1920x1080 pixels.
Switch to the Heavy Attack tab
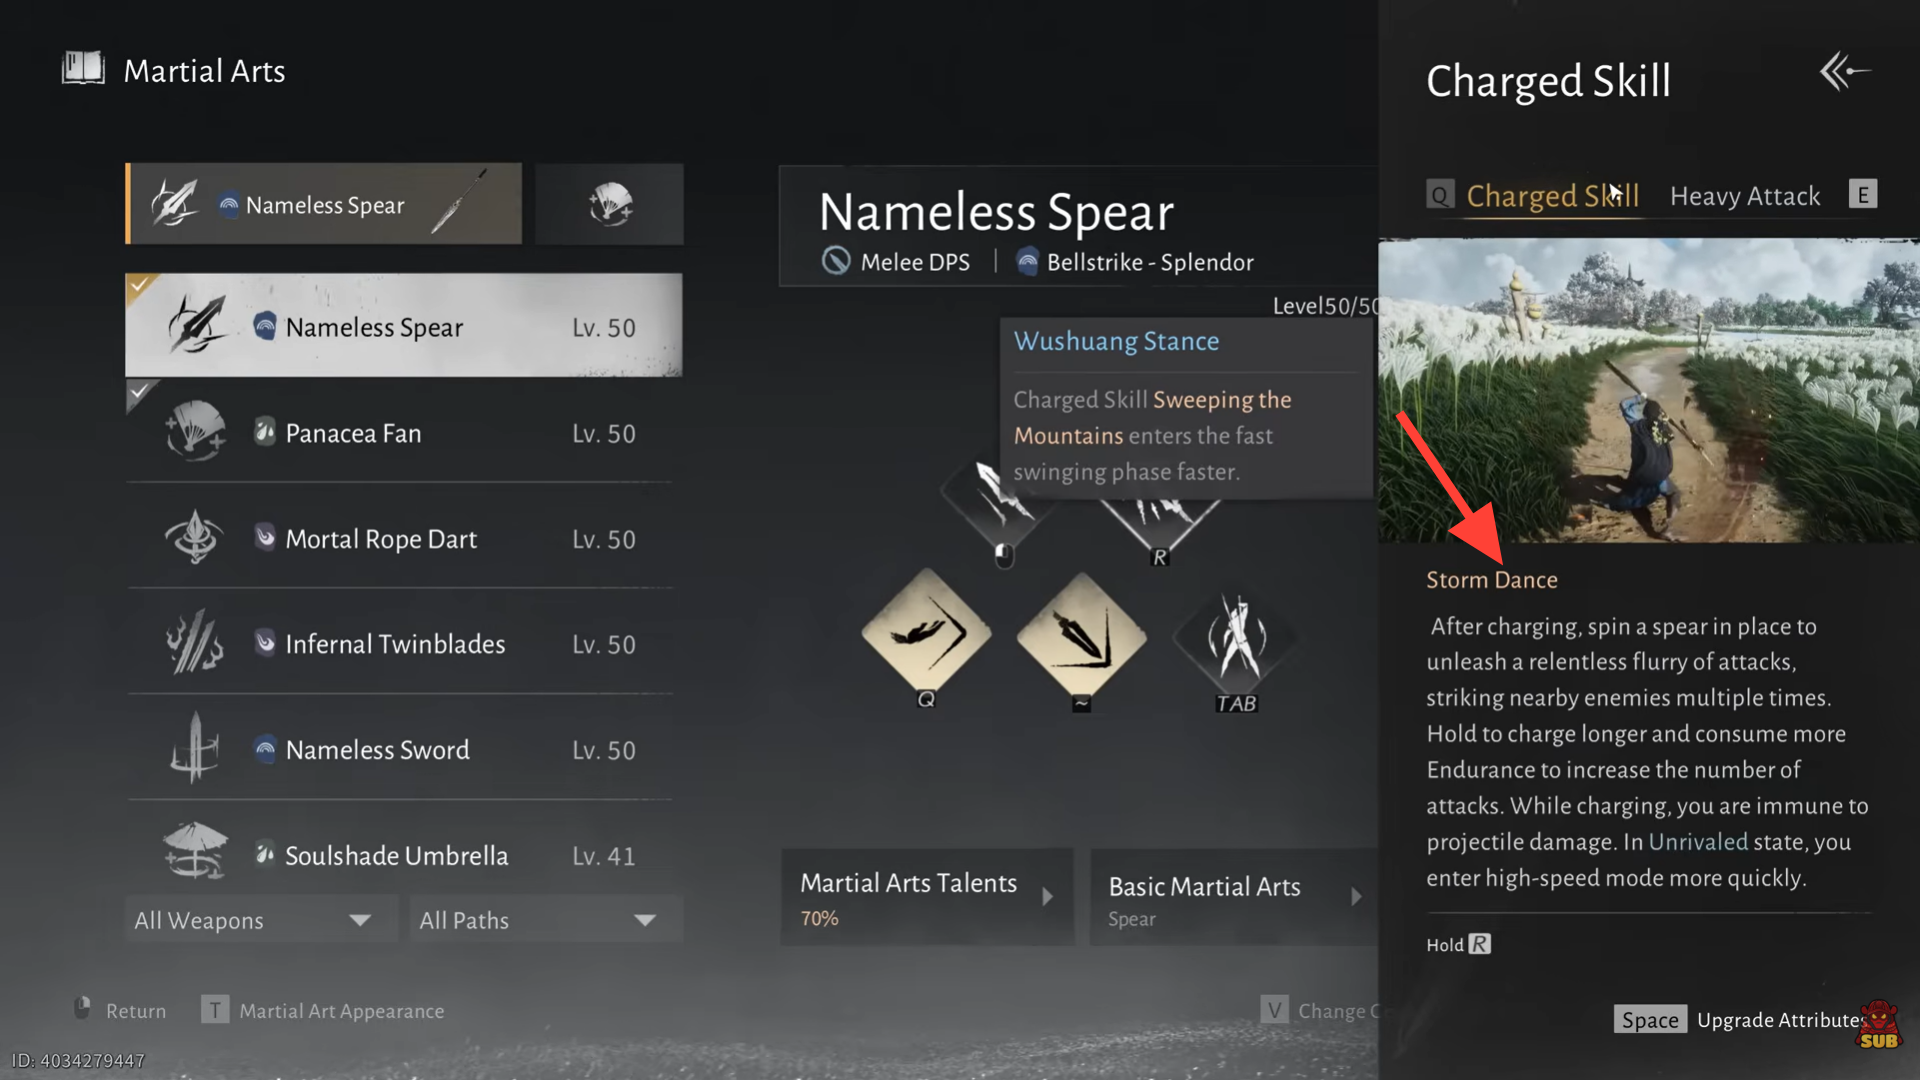[x=1745, y=196]
